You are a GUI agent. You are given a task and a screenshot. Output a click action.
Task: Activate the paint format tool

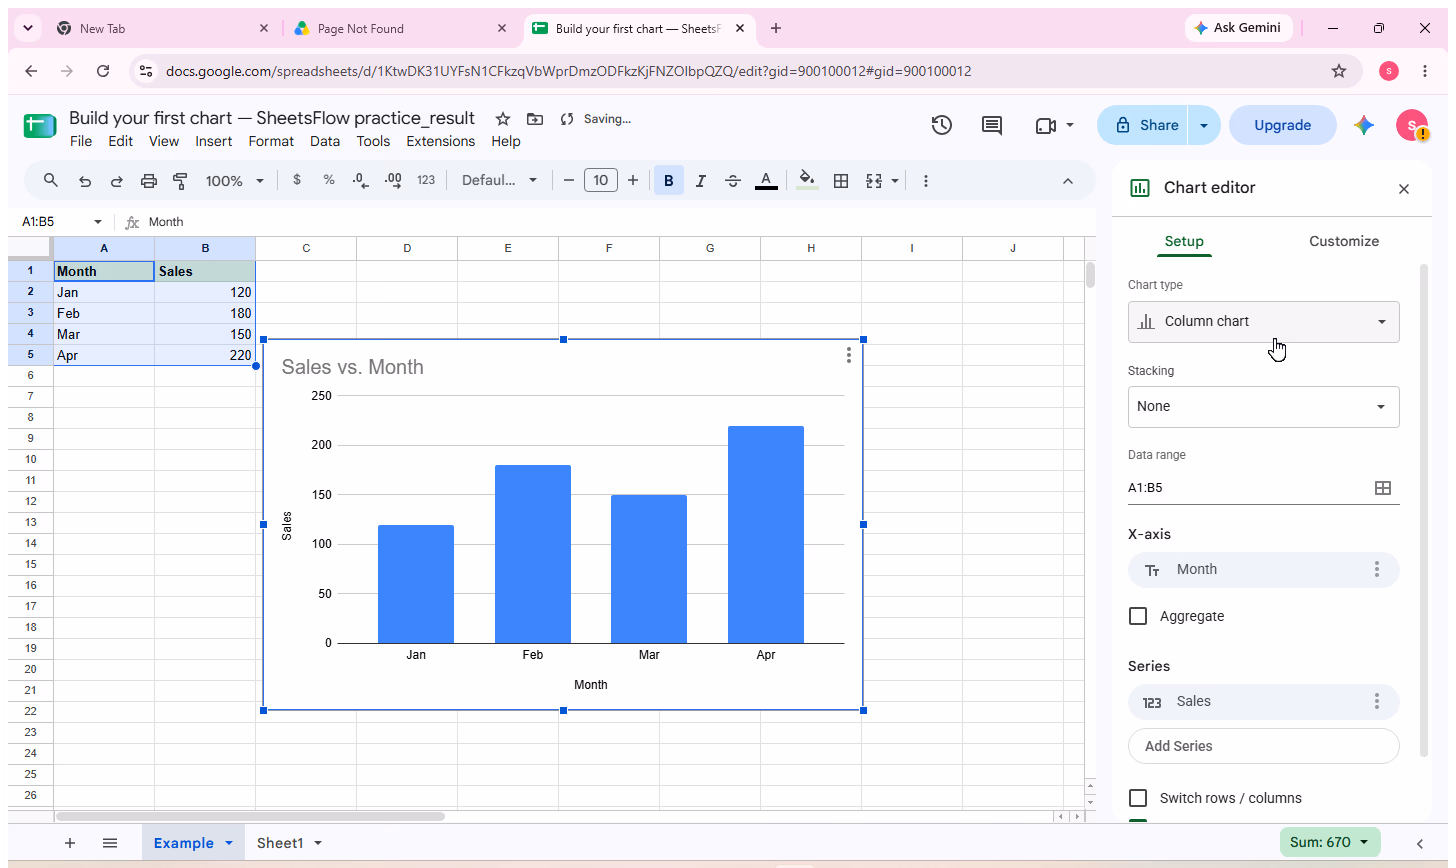pos(181,181)
